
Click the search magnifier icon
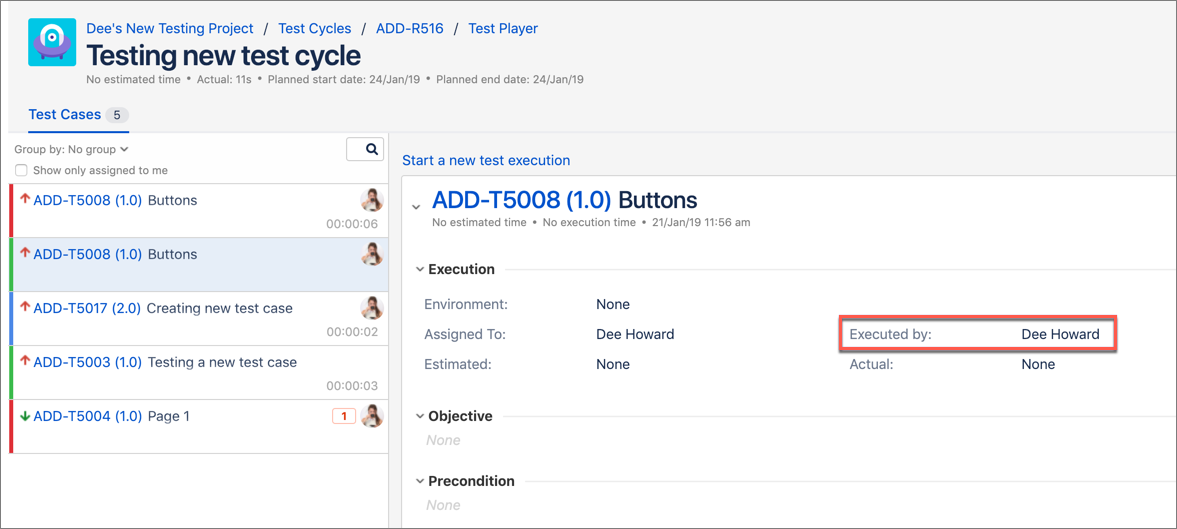pyautogui.click(x=371, y=149)
